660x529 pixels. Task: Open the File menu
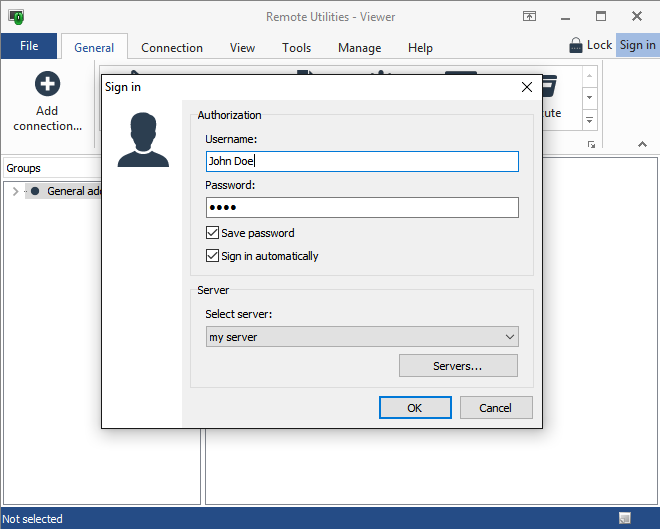tap(29, 46)
